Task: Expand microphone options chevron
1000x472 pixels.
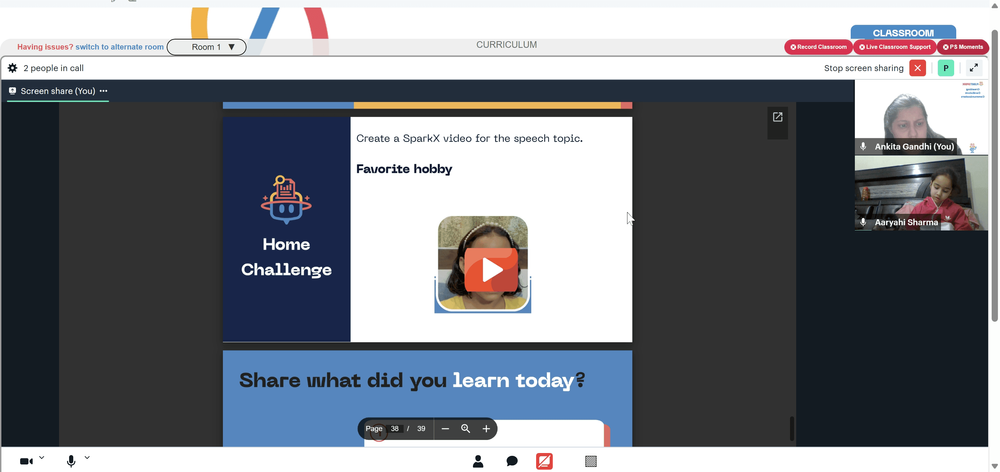Action: click(x=87, y=457)
